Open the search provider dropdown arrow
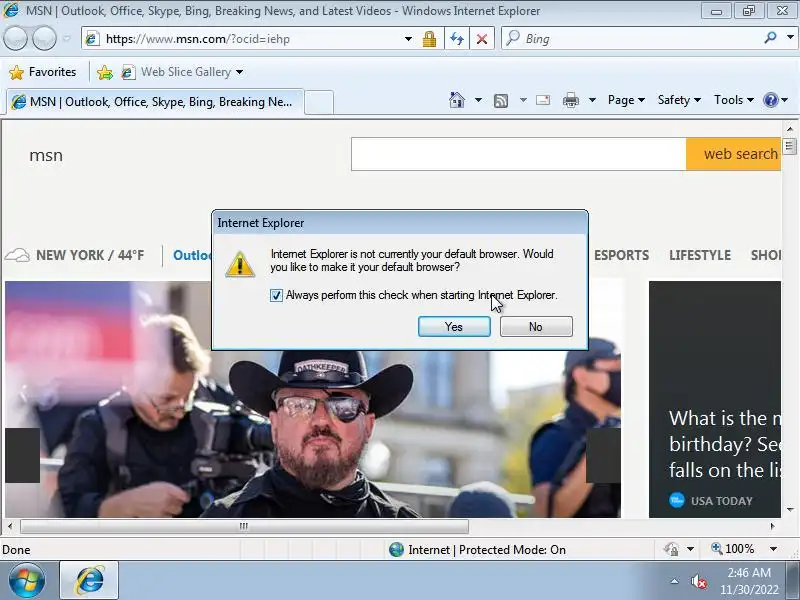The width and height of the screenshot is (800, 600). (x=790, y=37)
